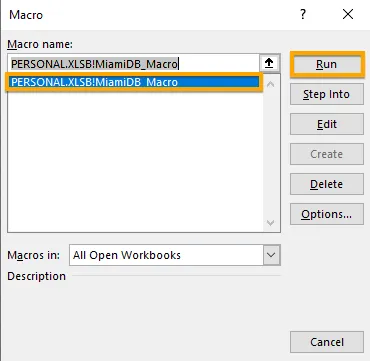Open the All Open Workbooks combo box
Image resolution: width=370 pixels, height=361 pixels.
(x=175, y=255)
